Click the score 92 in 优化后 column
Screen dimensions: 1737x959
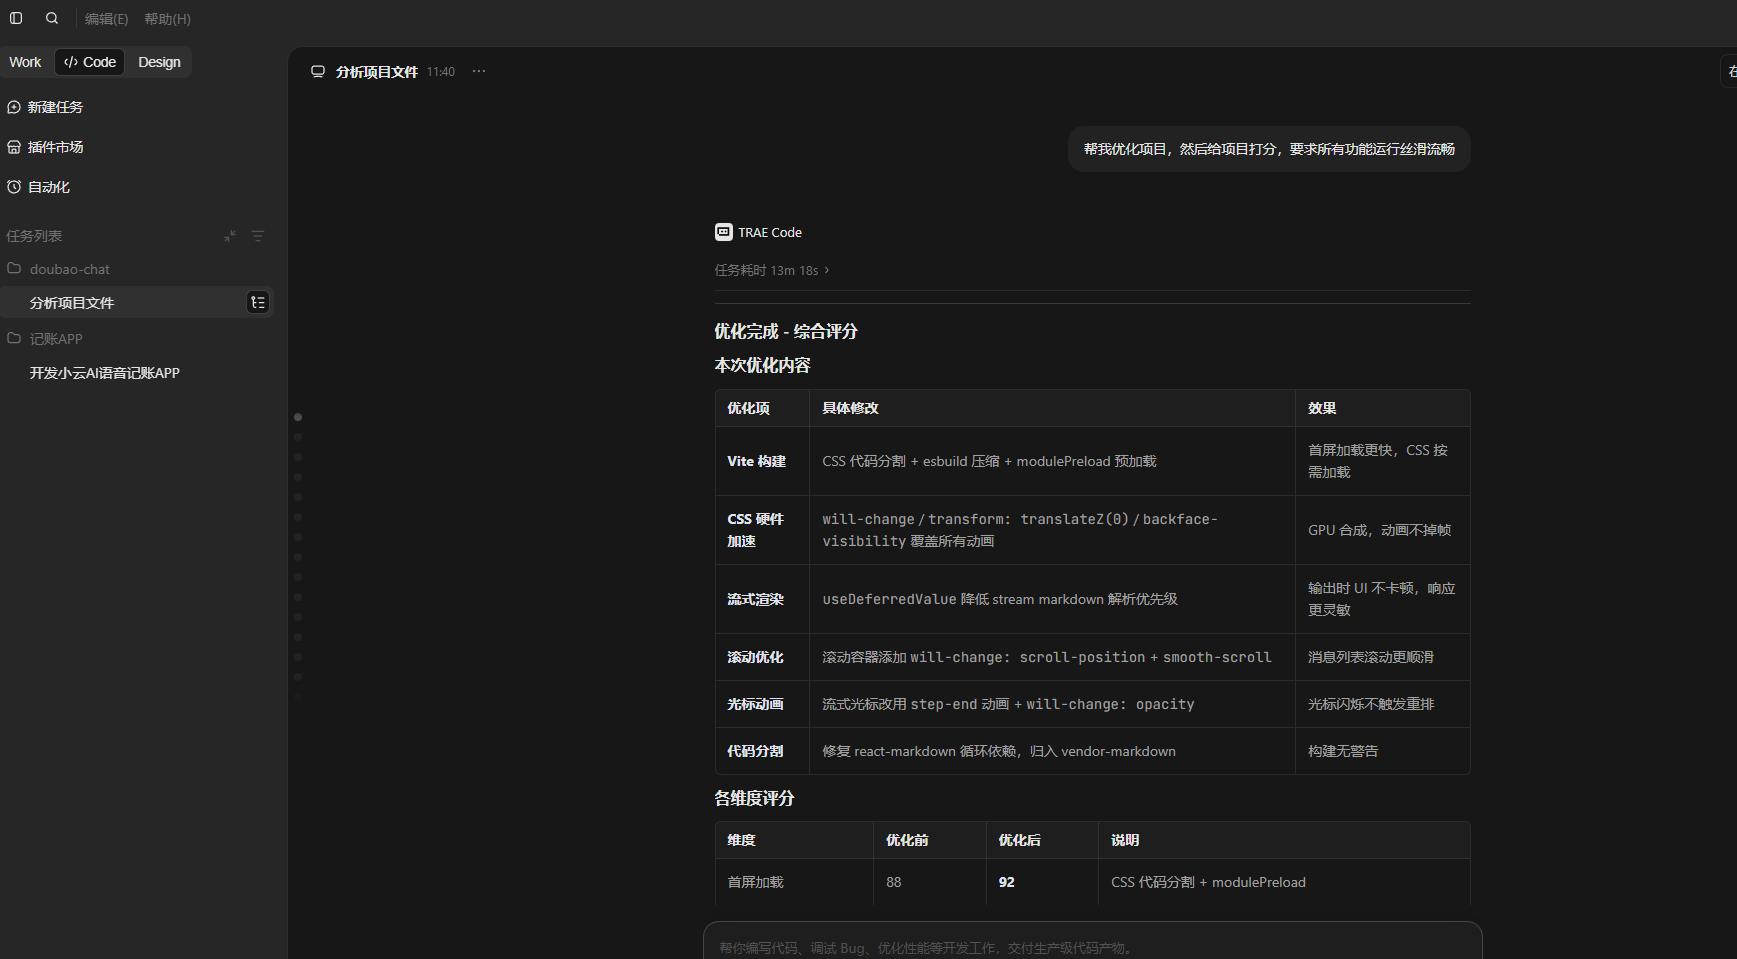[x=1006, y=882]
